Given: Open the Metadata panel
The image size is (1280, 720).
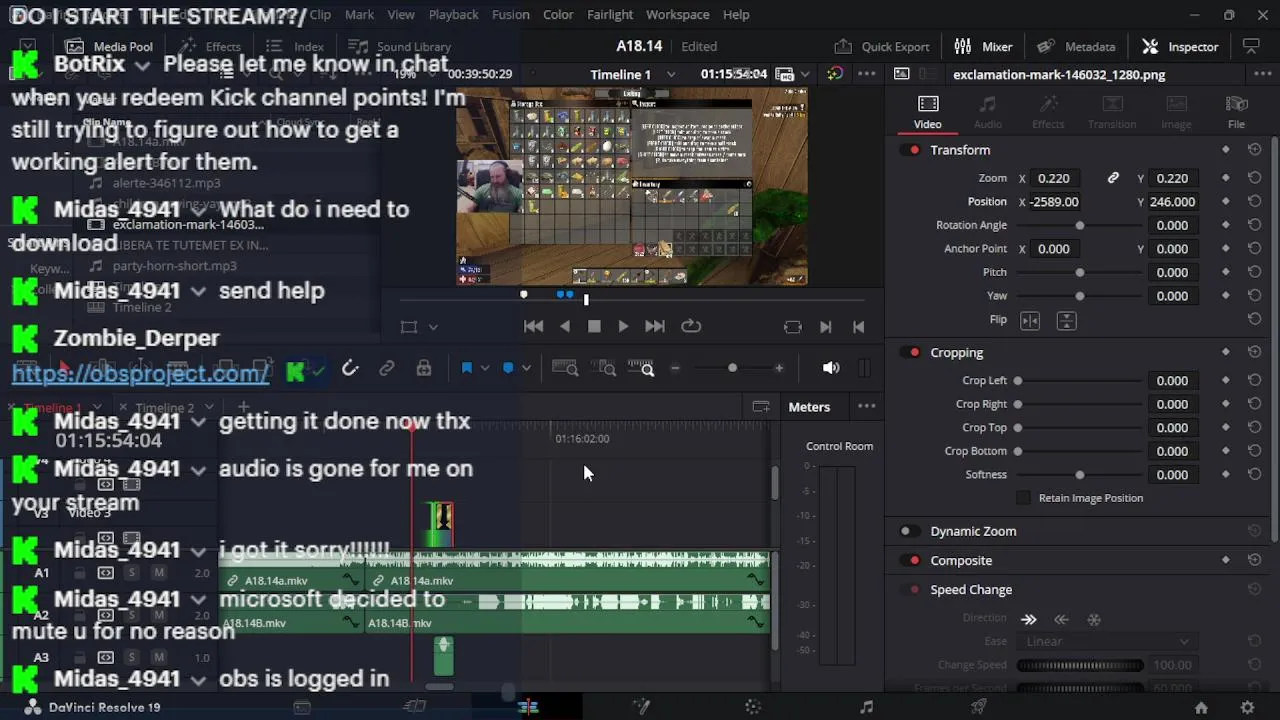Looking at the screenshot, I should pyautogui.click(x=1076, y=47).
